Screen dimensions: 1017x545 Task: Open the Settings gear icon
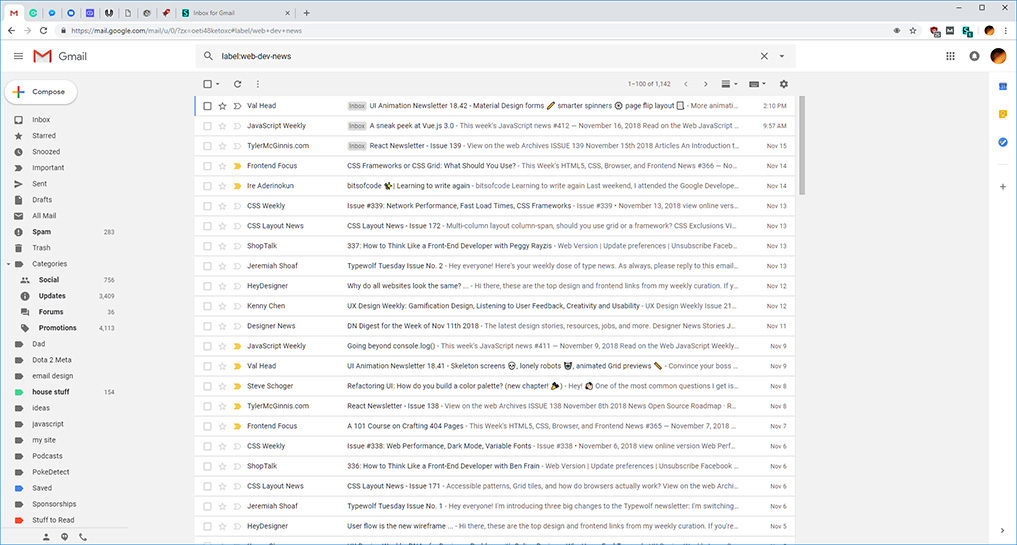click(784, 84)
